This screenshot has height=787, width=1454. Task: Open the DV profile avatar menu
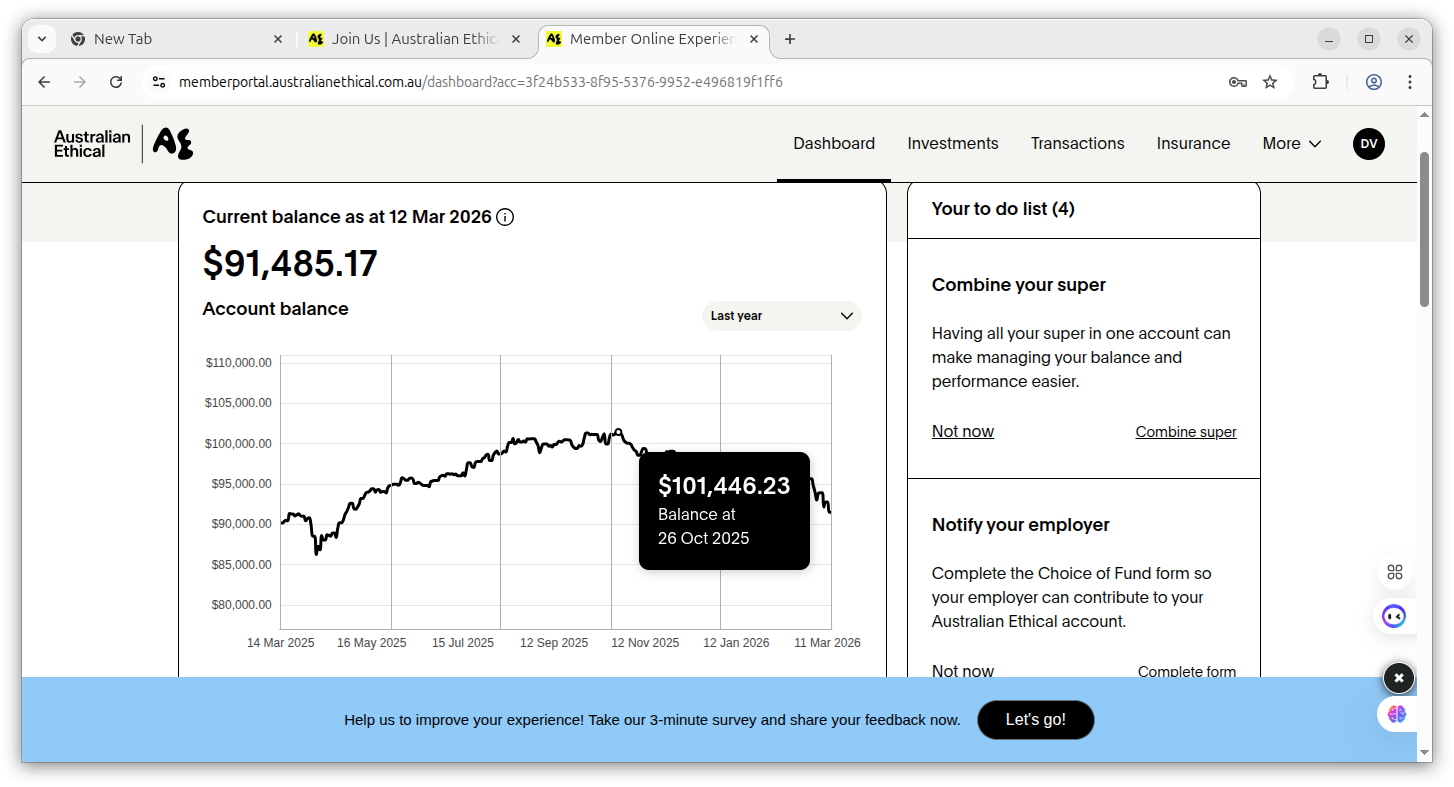point(1368,144)
